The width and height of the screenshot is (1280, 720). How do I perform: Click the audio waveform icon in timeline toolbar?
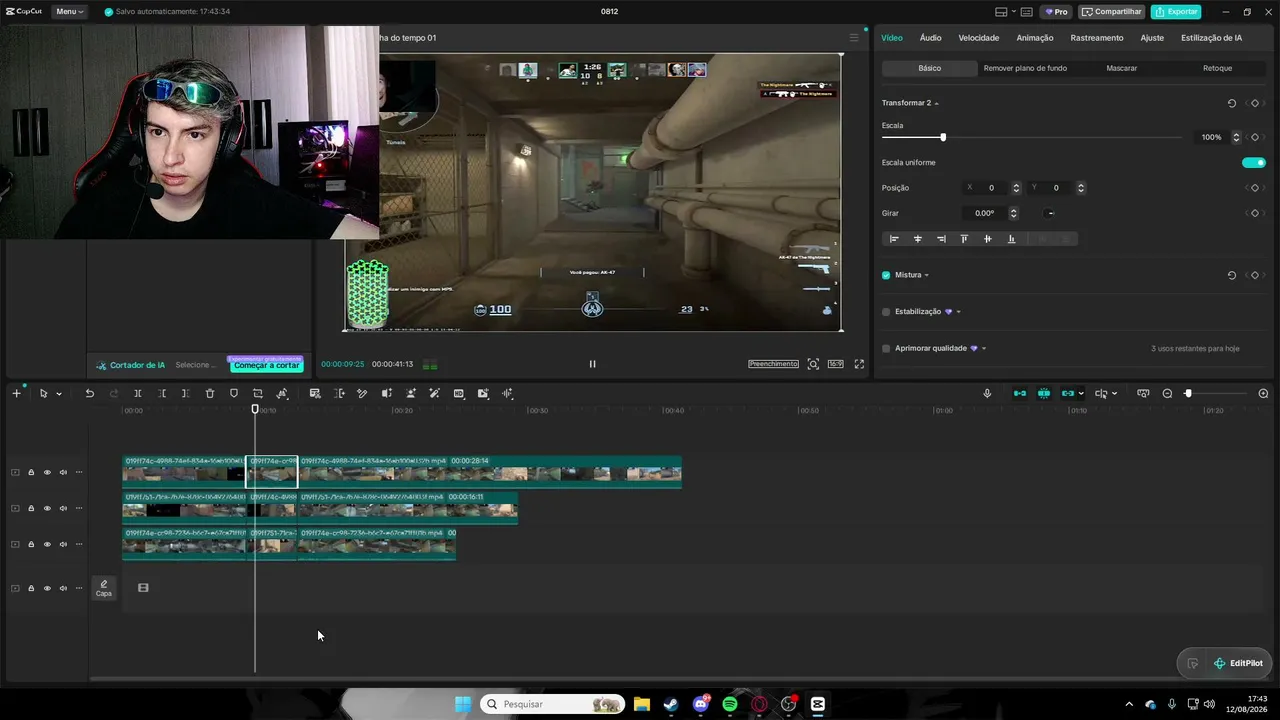pyautogui.click(x=507, y=394)
